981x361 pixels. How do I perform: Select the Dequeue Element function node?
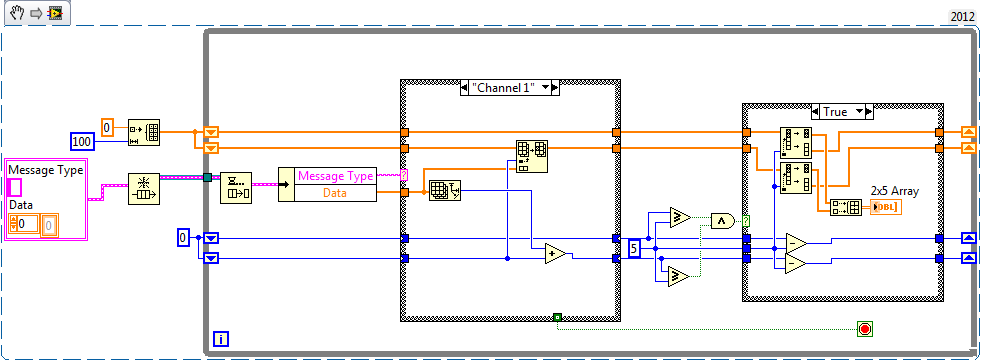[235, 188]
